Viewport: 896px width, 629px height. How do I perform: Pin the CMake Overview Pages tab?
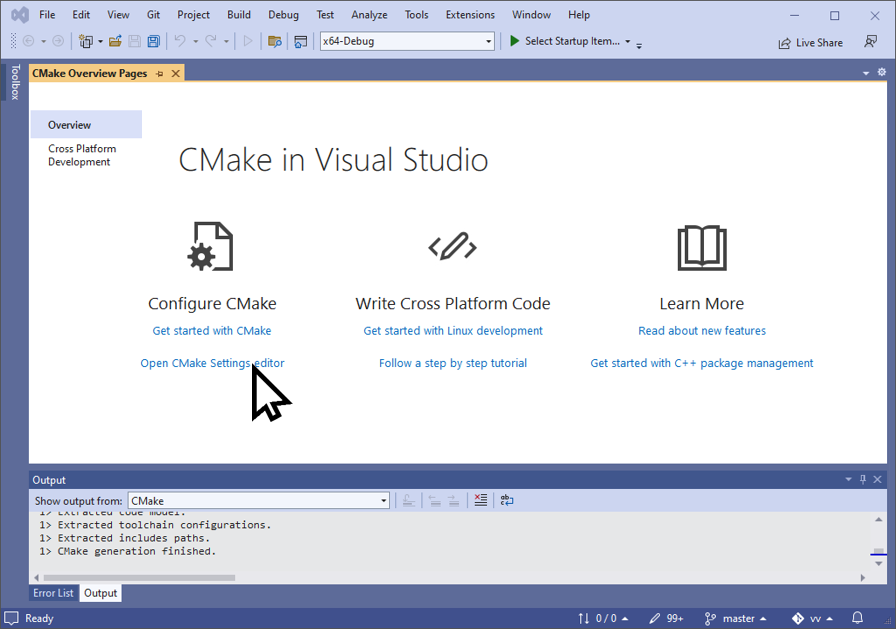(x=159, y=74)
